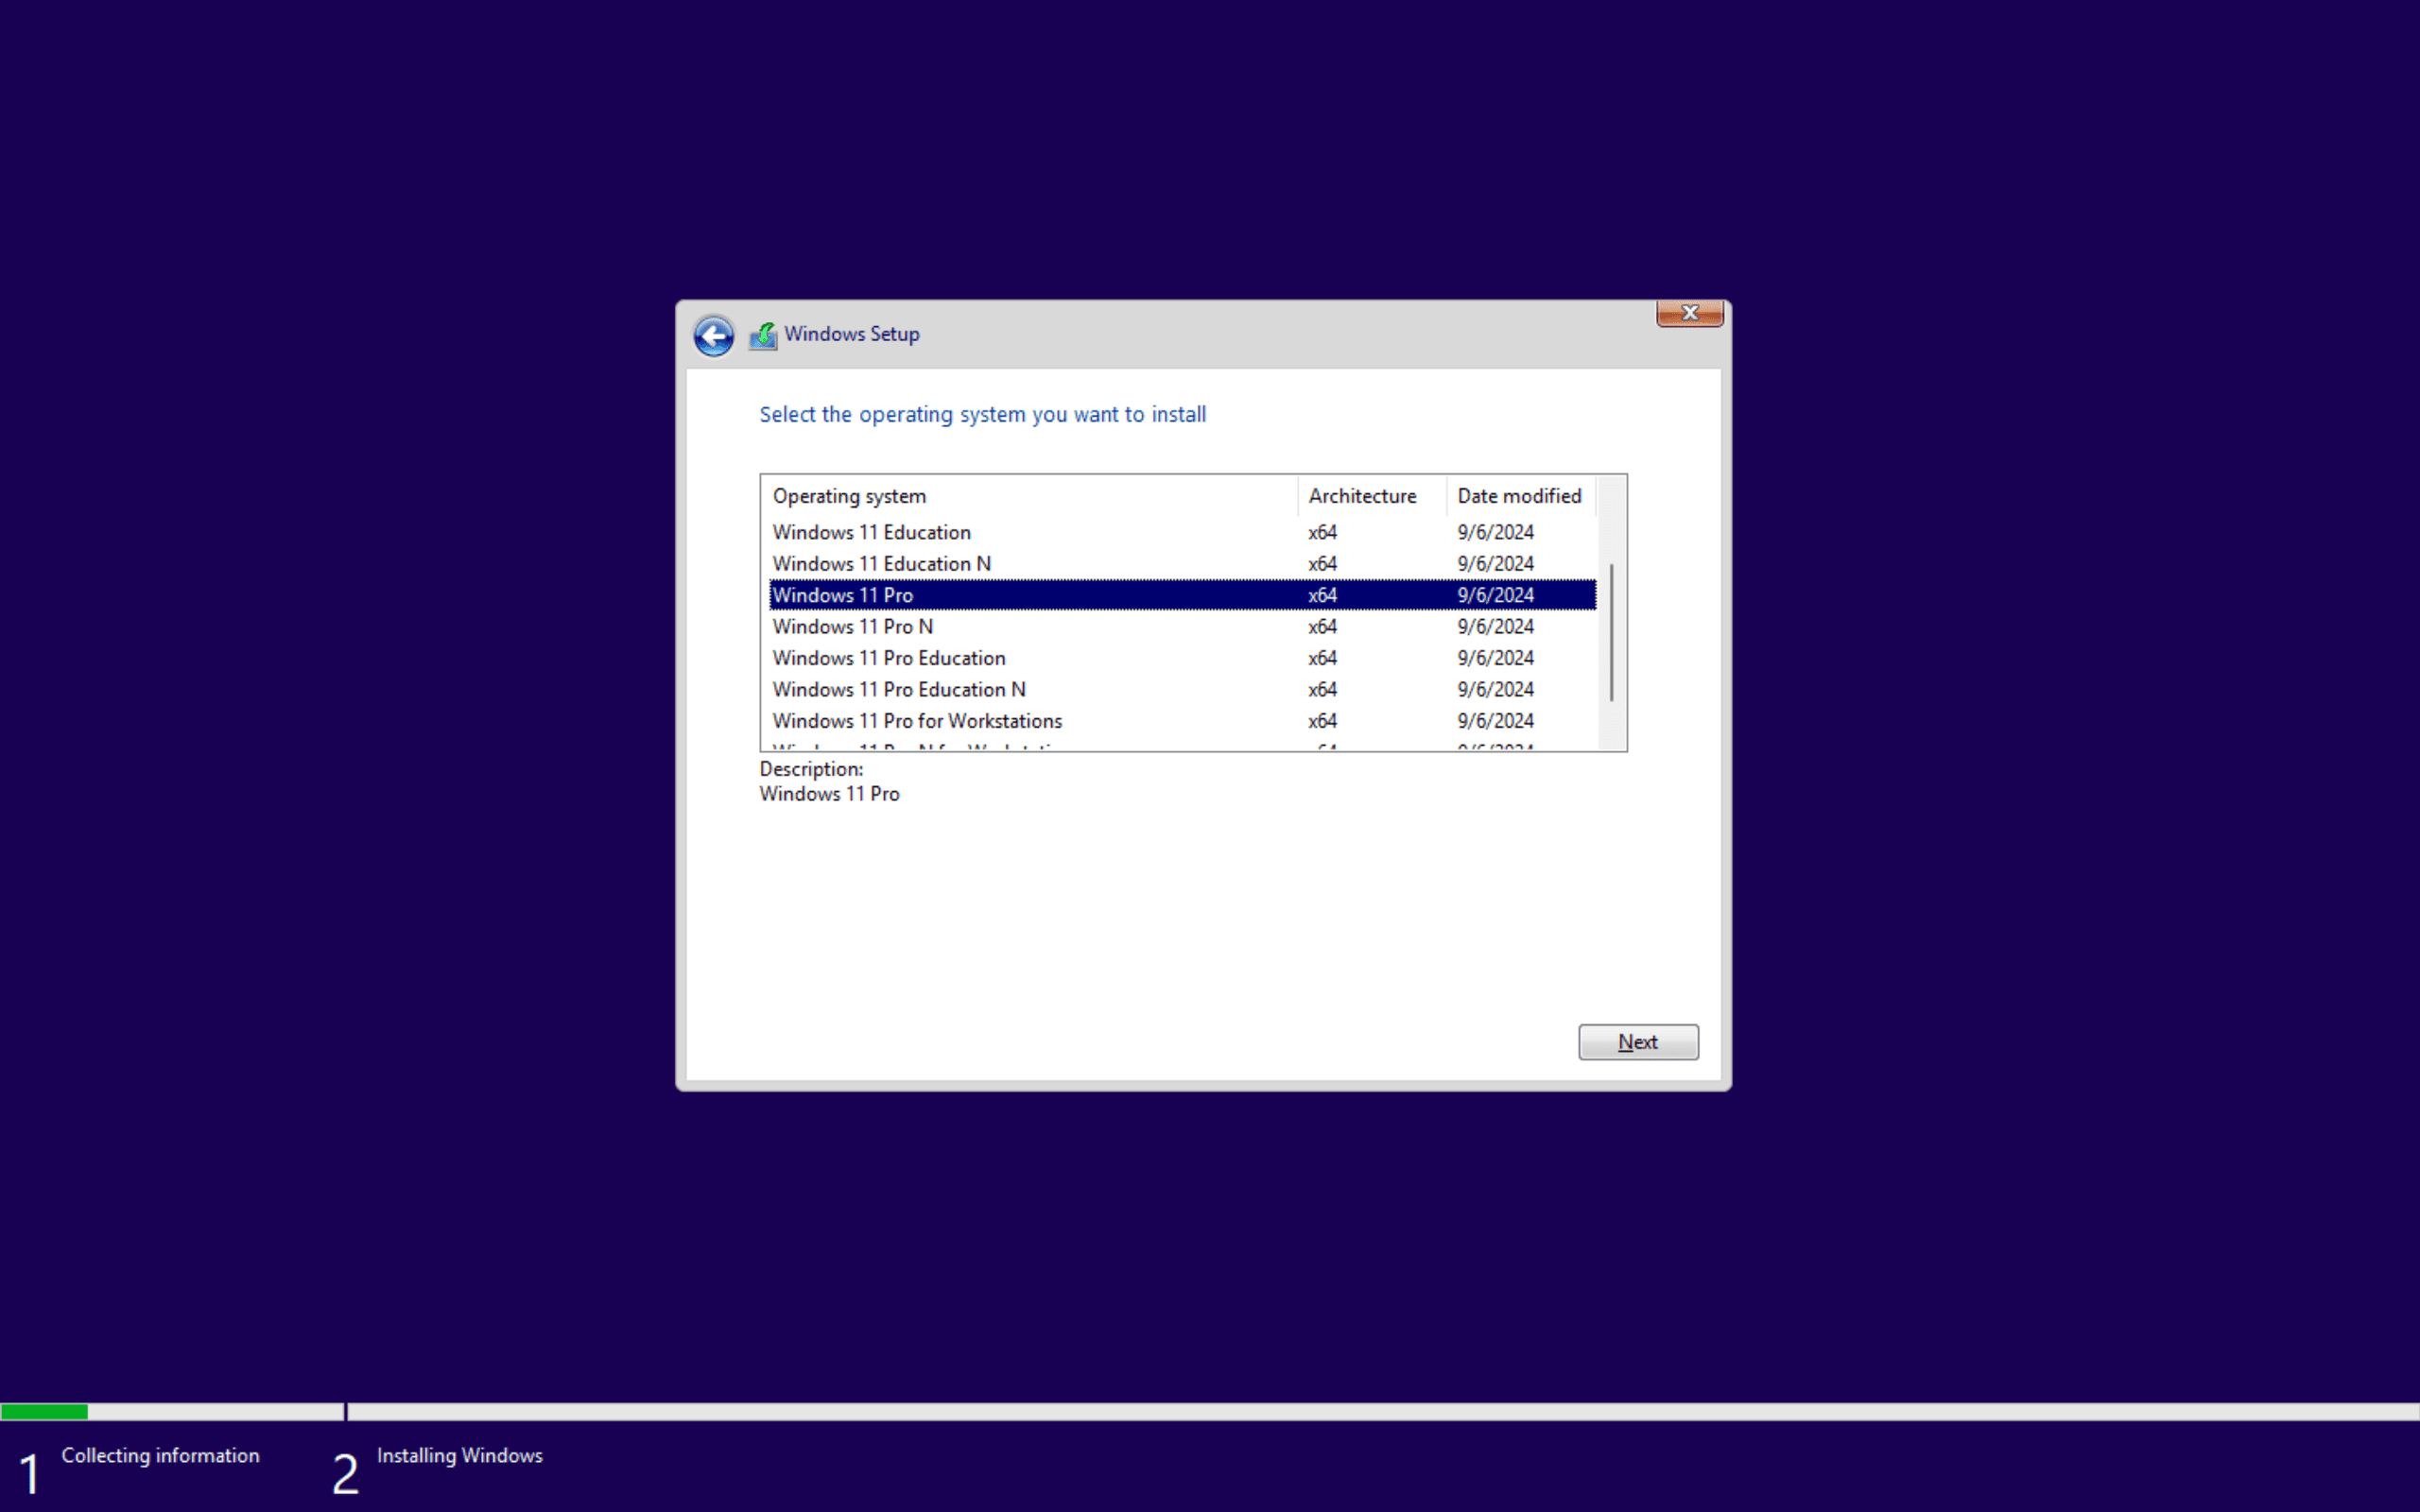Viewport: 2420px width, 1512px height.
Task: Click the Collecting information step label
Action: 160,1456
